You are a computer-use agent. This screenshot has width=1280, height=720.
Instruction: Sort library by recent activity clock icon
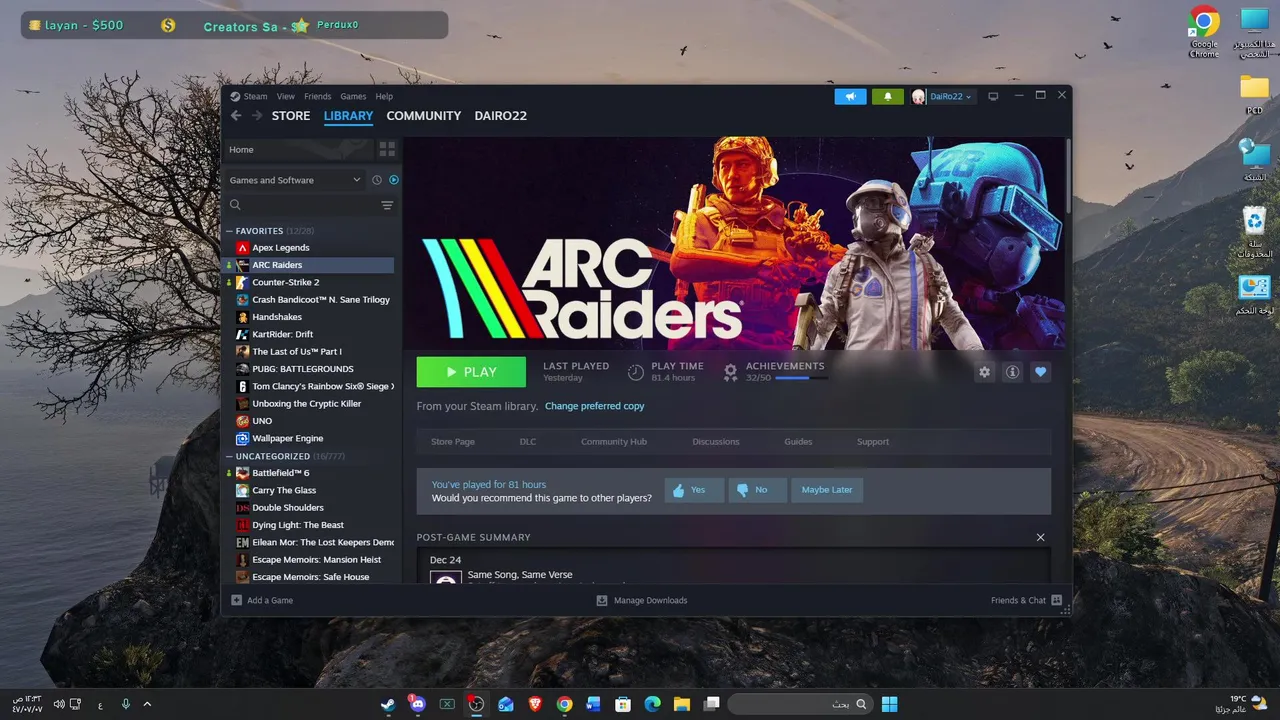pyautogui.click(x=377, y=180)
